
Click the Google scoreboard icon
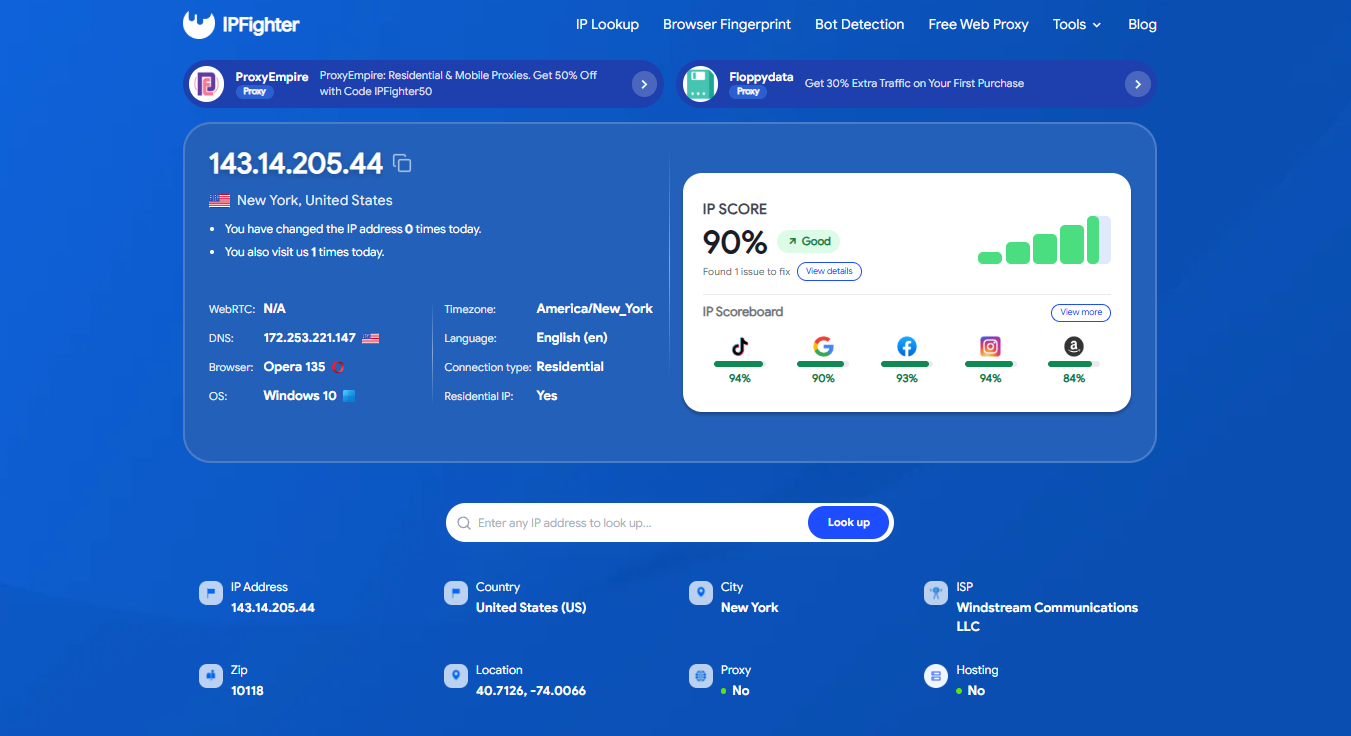pos(823,346)
